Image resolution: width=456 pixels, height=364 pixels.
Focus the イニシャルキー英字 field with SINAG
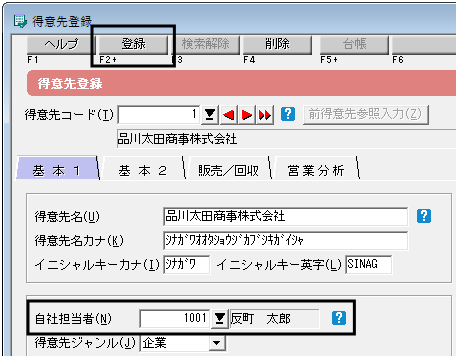[x=368, y=265]
